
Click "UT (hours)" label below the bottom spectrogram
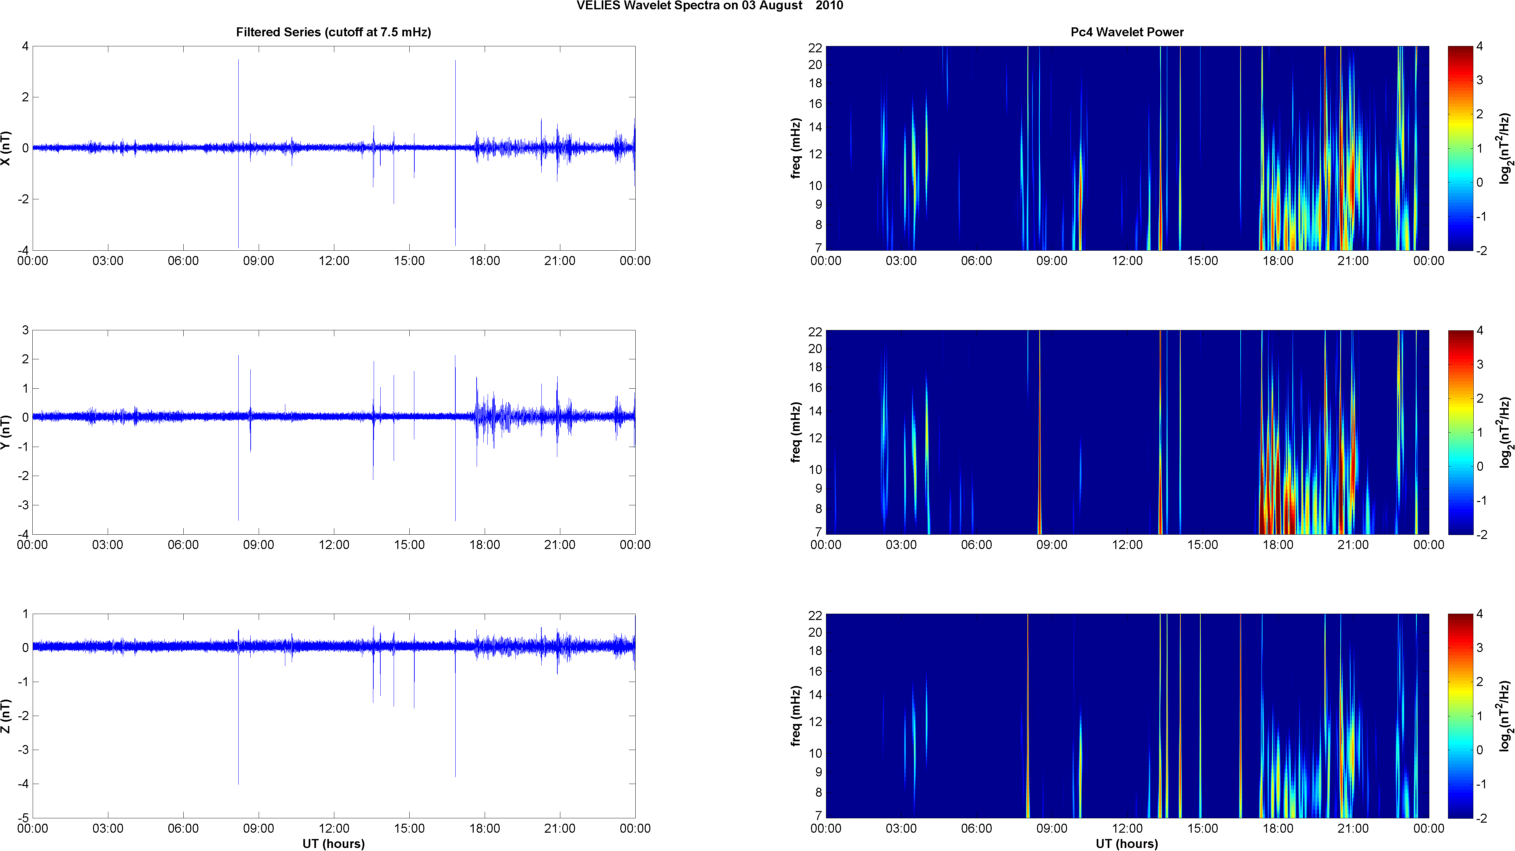tap(1127, 844)
